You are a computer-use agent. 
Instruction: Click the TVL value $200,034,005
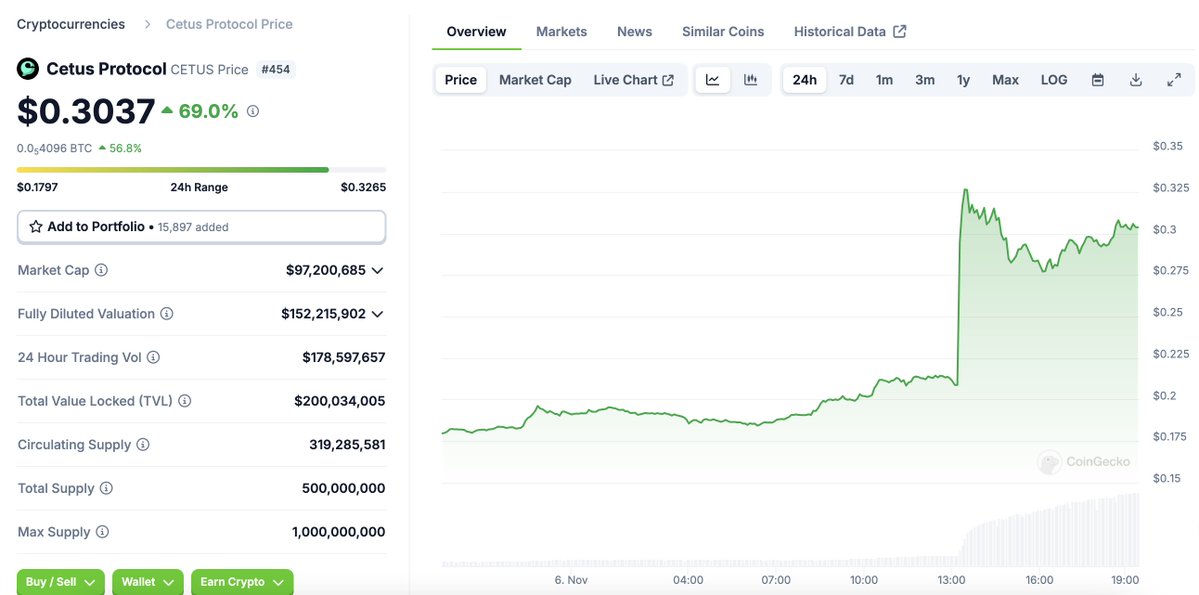click(340, 401)
